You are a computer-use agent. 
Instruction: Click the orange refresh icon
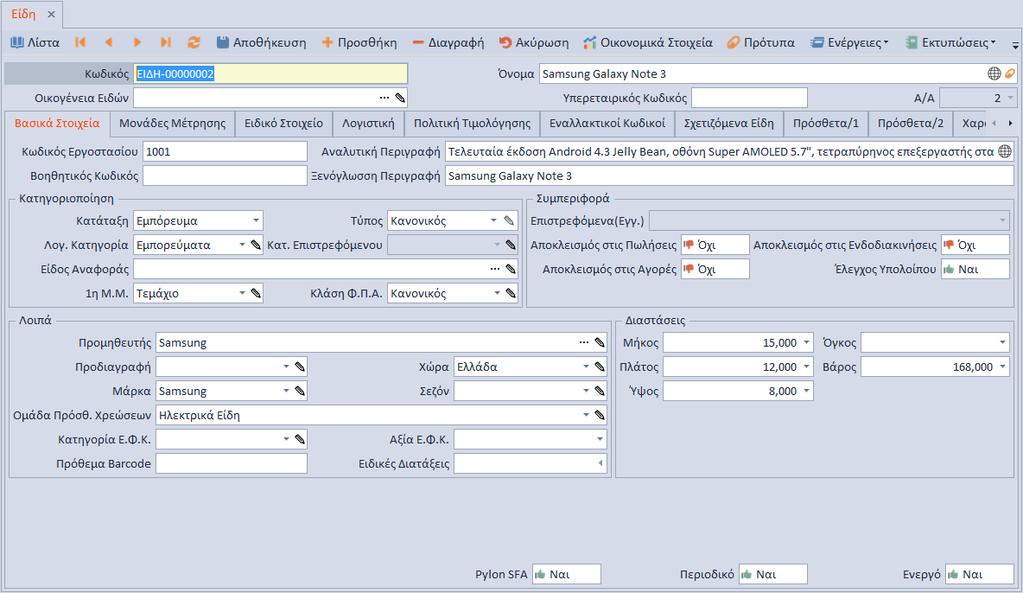(194, 42)
